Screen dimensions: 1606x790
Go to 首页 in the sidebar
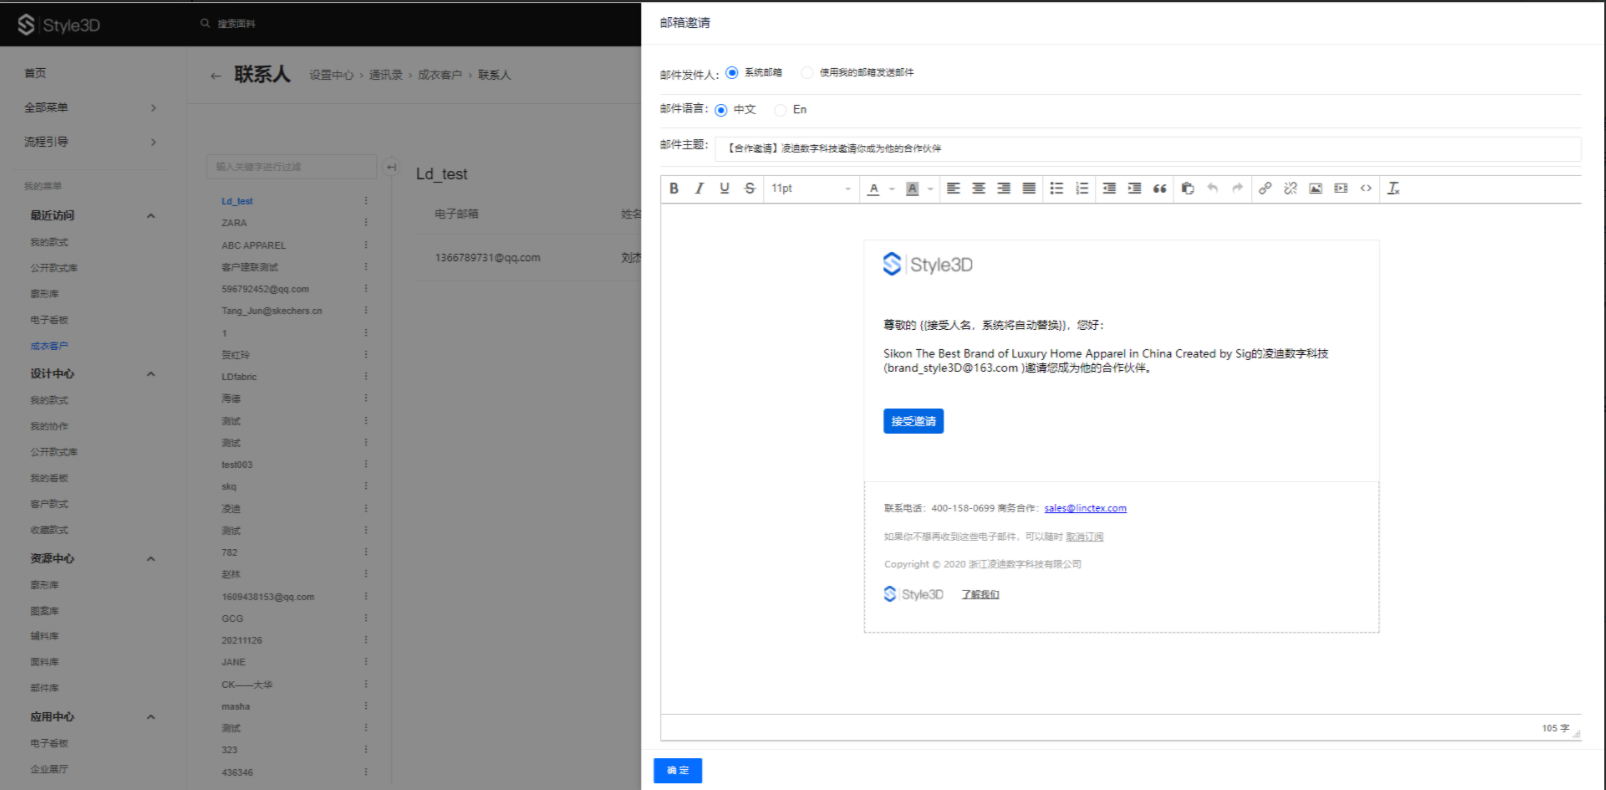point(35,73)
